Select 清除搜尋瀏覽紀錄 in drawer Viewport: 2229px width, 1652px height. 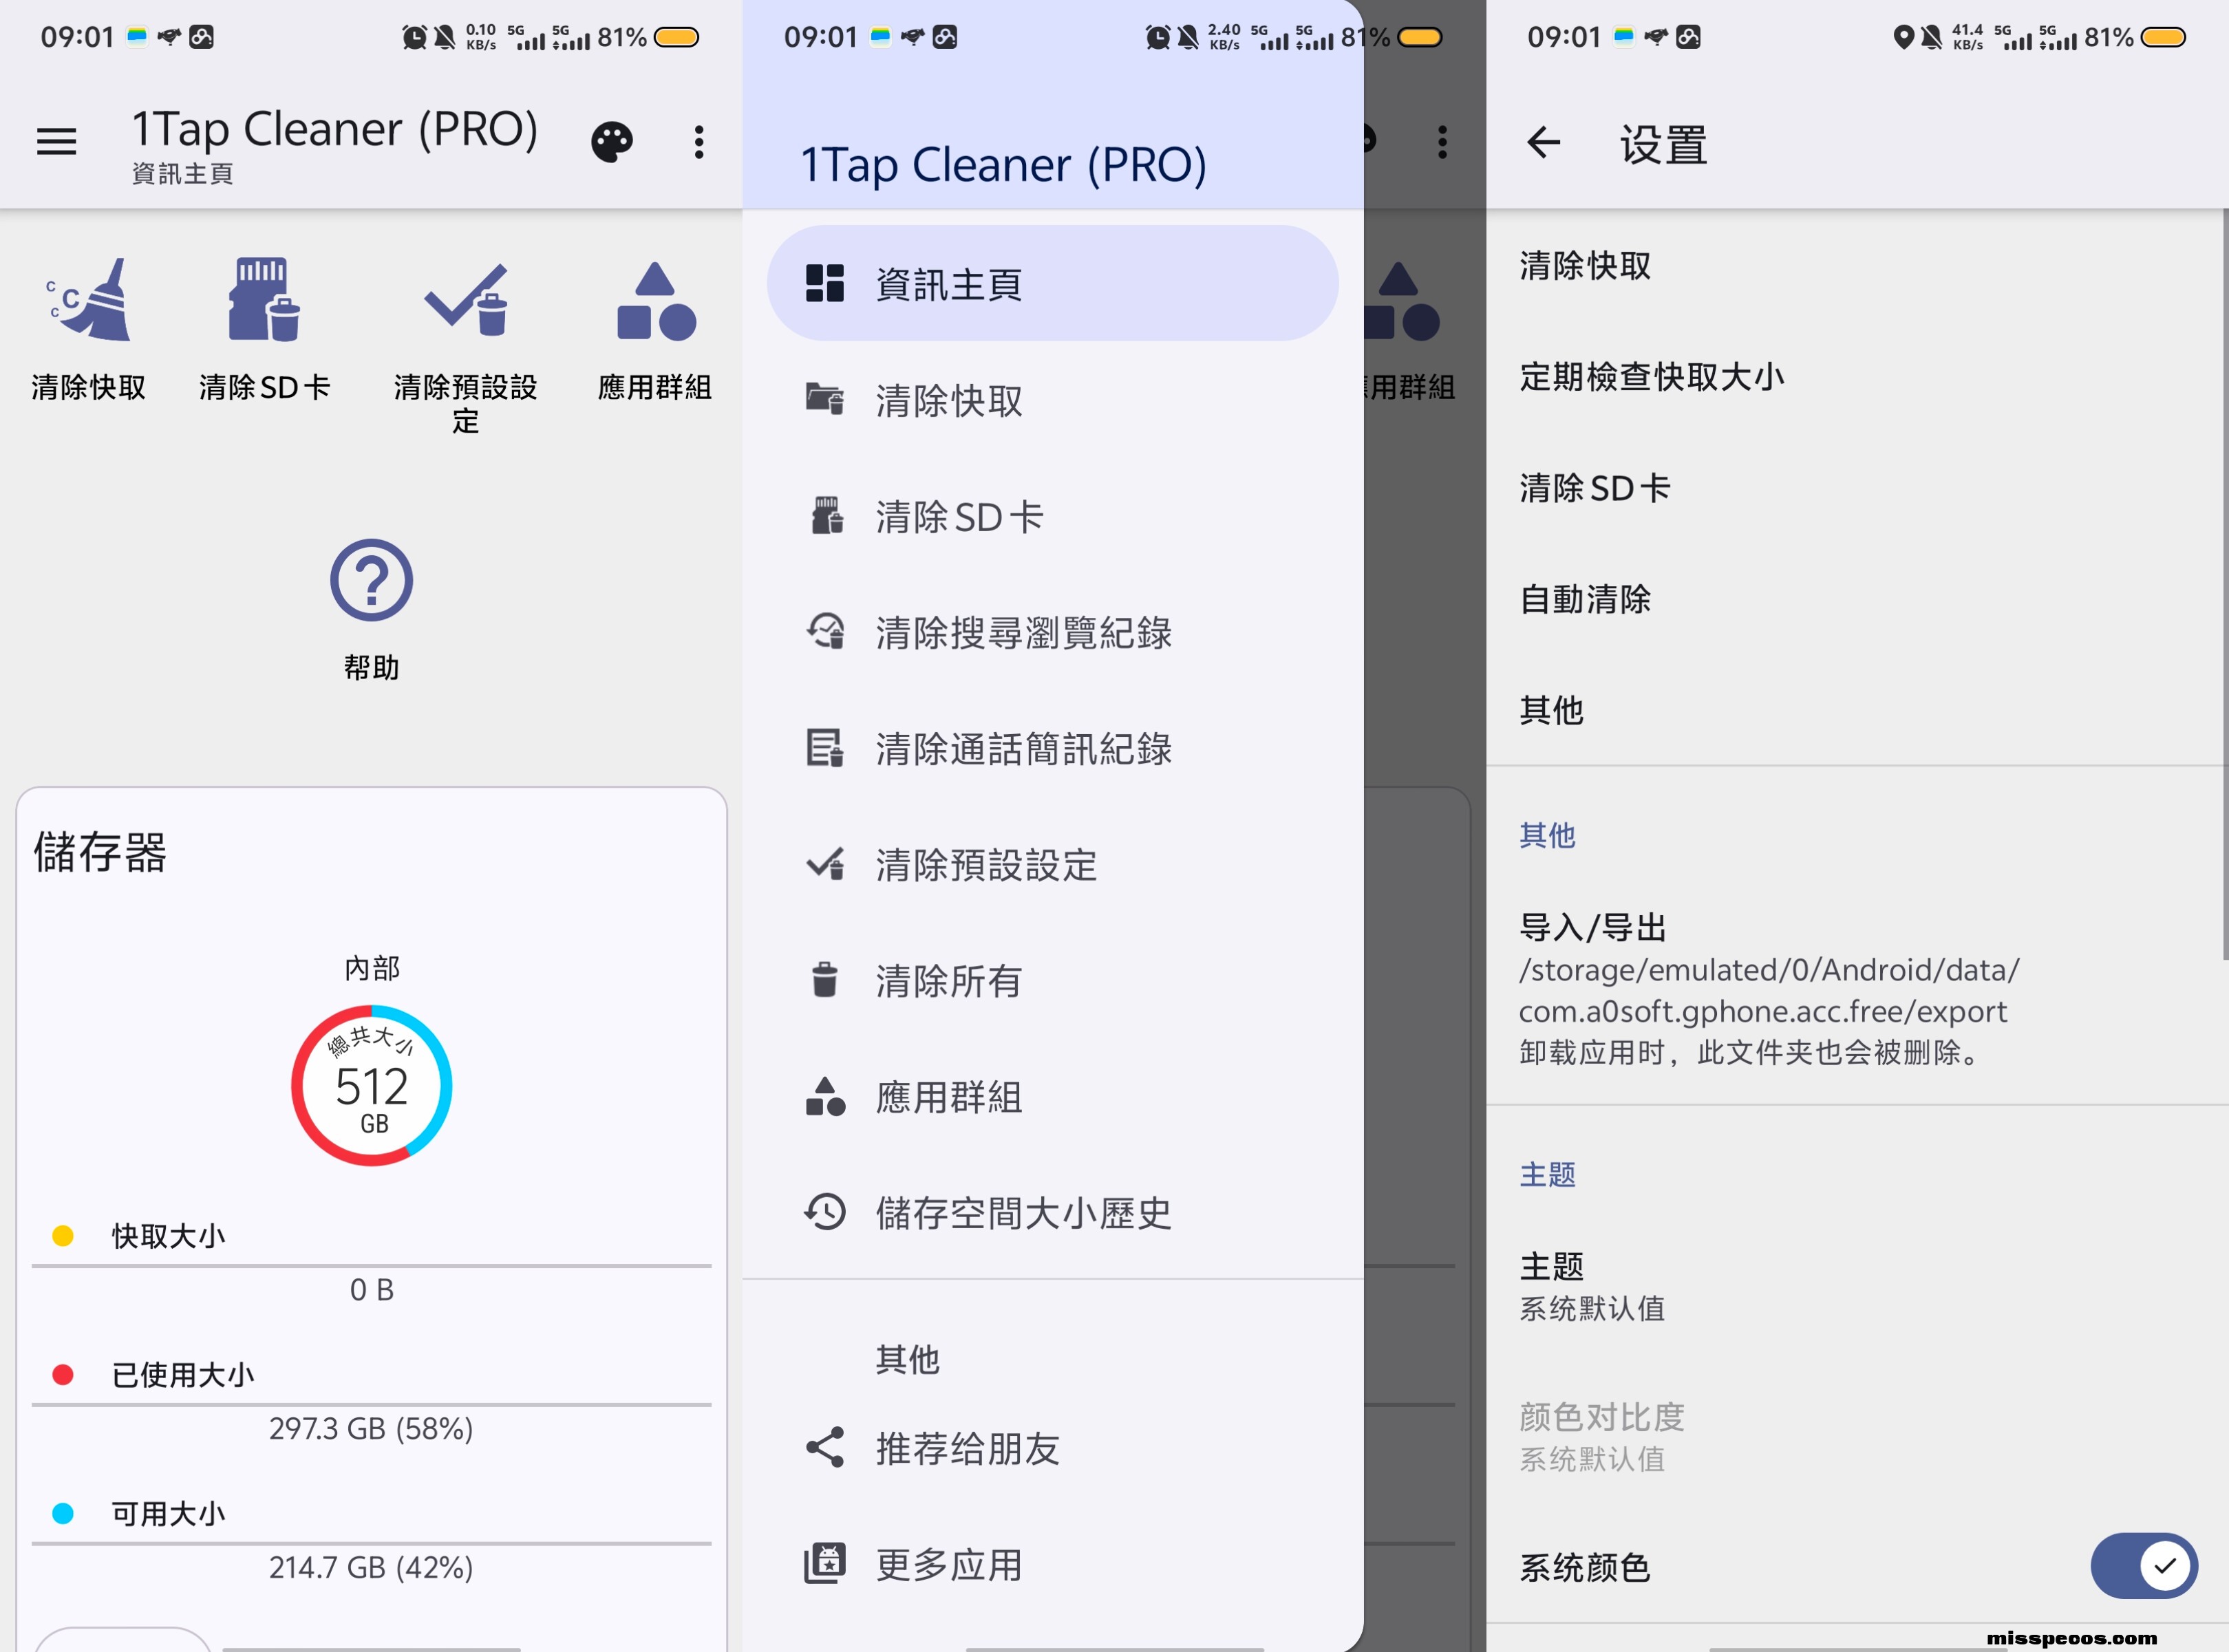coord(1022,633)
